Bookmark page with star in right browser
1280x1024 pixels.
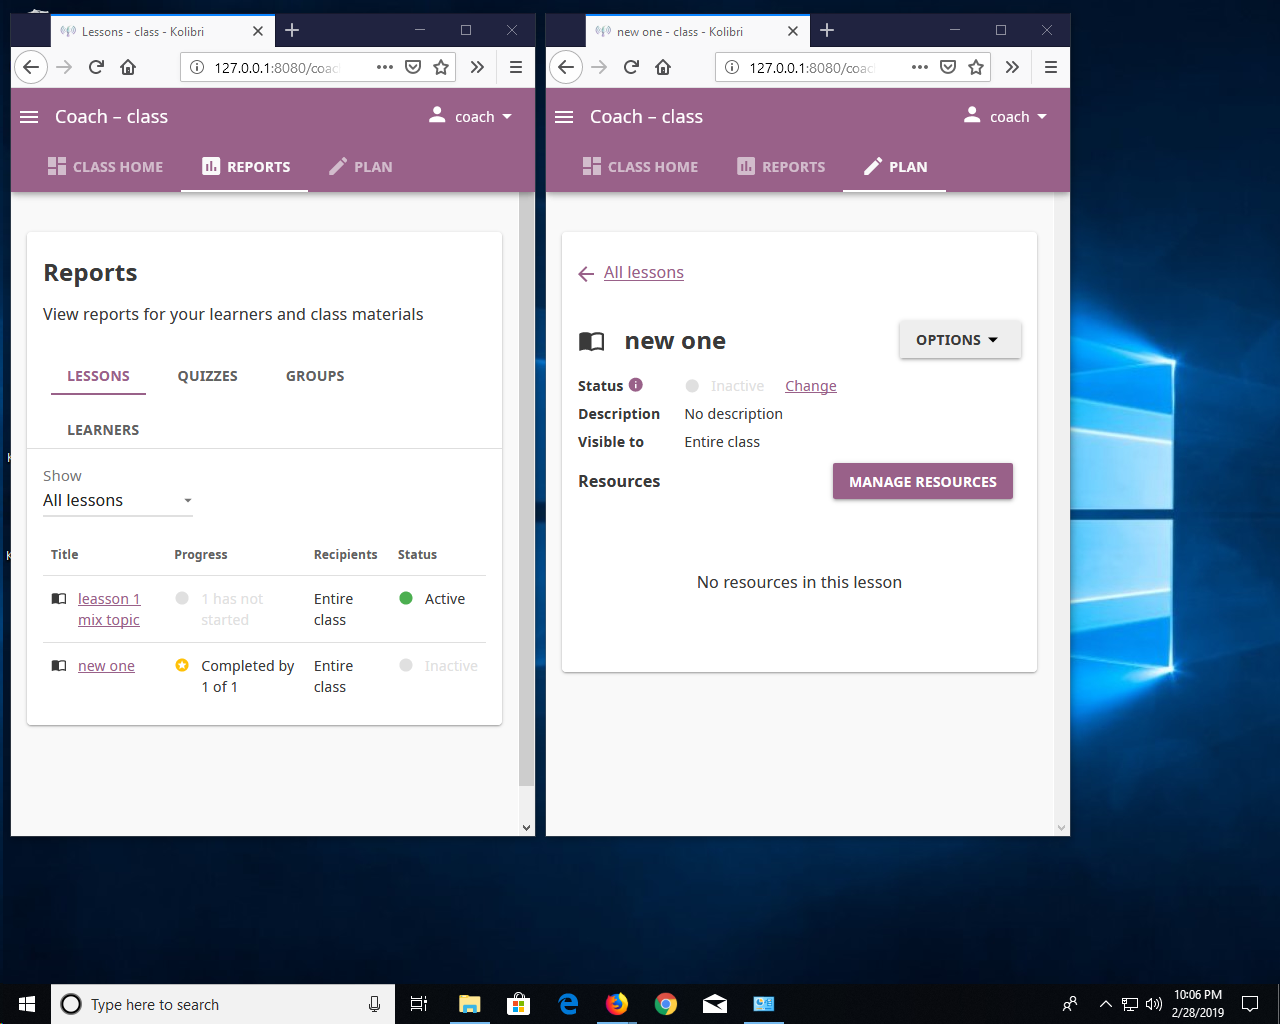point(976,67)
